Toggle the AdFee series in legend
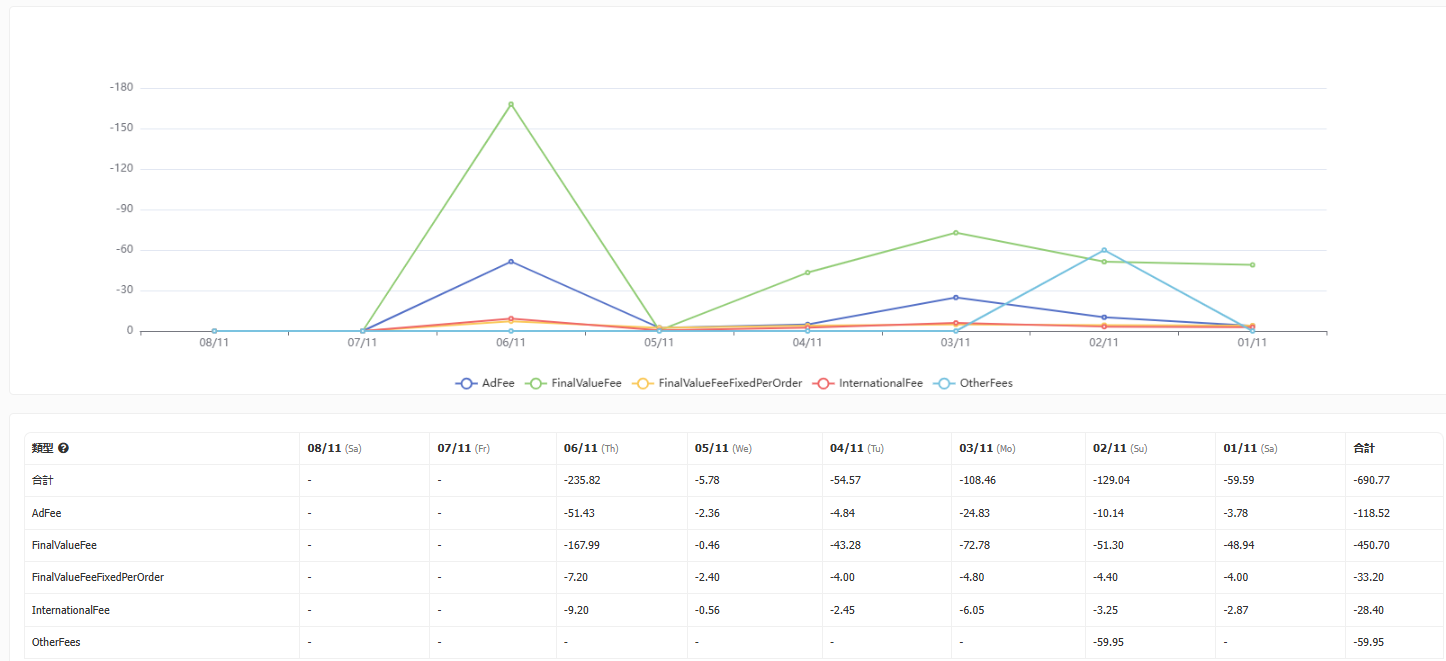The width and height of the screenshot is (1446, 661). (x=485, y=383)
